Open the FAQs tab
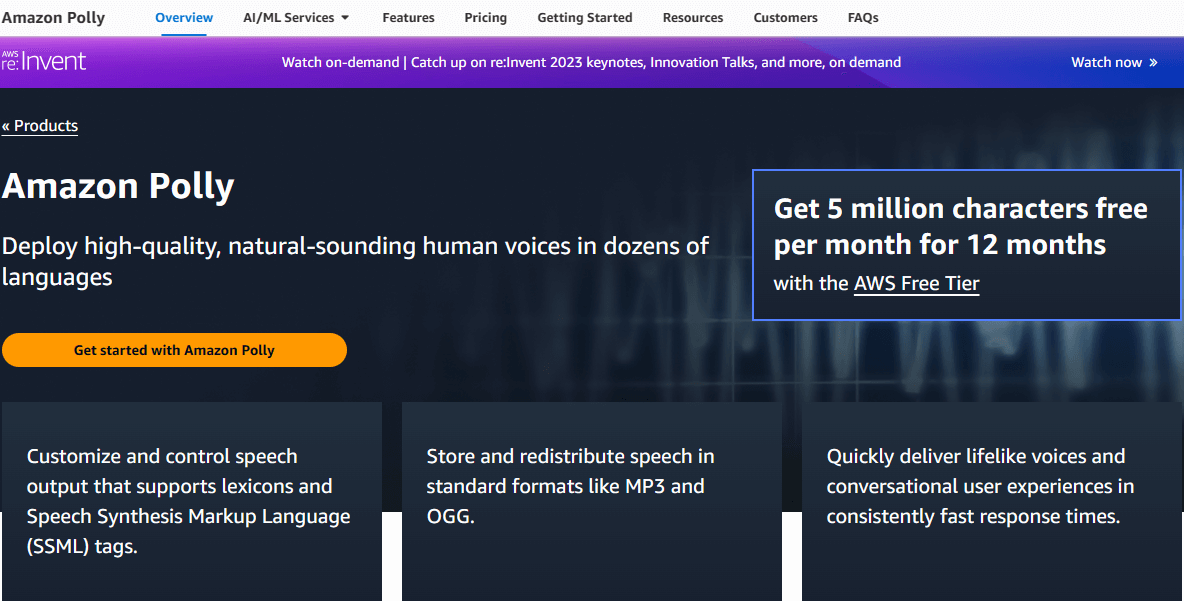 tap(863, 17)
